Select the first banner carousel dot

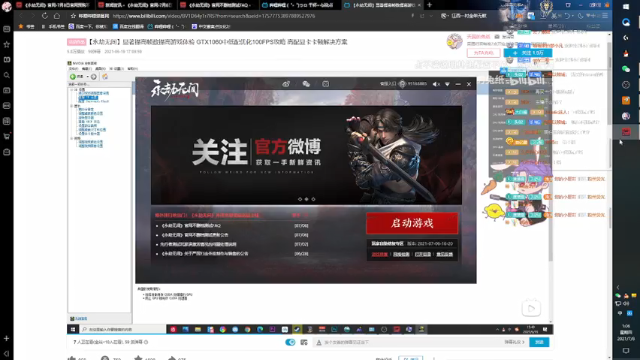pyautogui.click(x=300, y=199)
